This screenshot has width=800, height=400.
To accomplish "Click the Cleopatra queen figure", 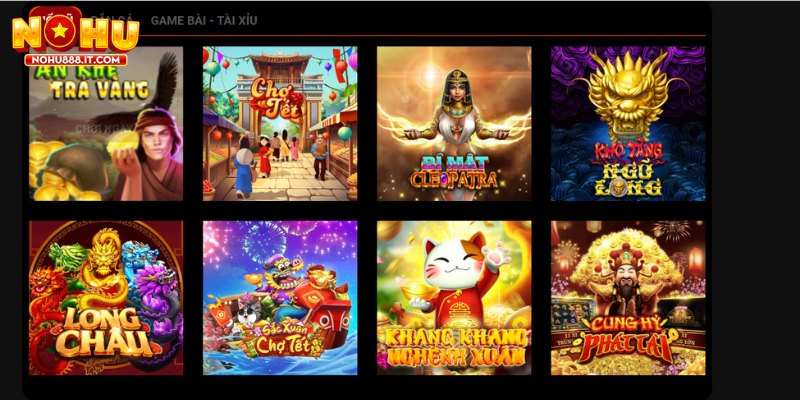I will coord(455,120).
